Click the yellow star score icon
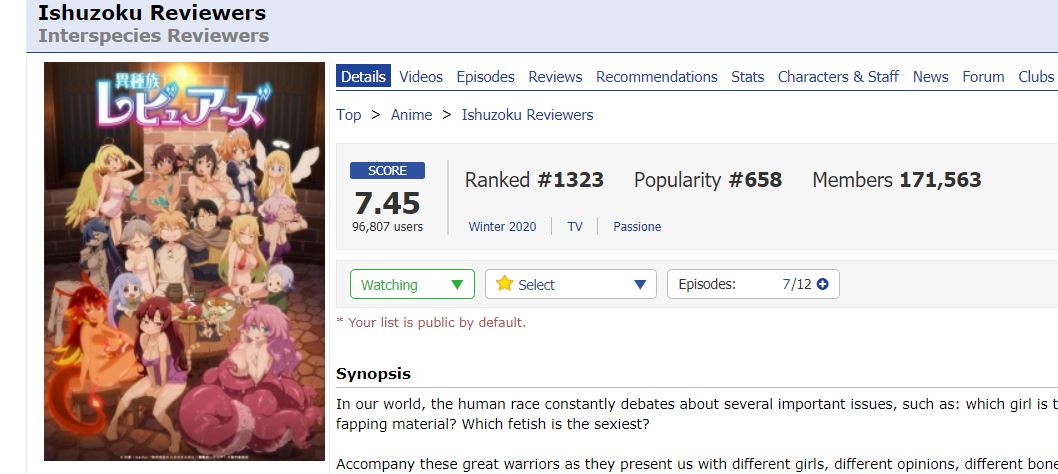Image resolution: width=1058 pixels, height=474 pixels. pos(504,284)
